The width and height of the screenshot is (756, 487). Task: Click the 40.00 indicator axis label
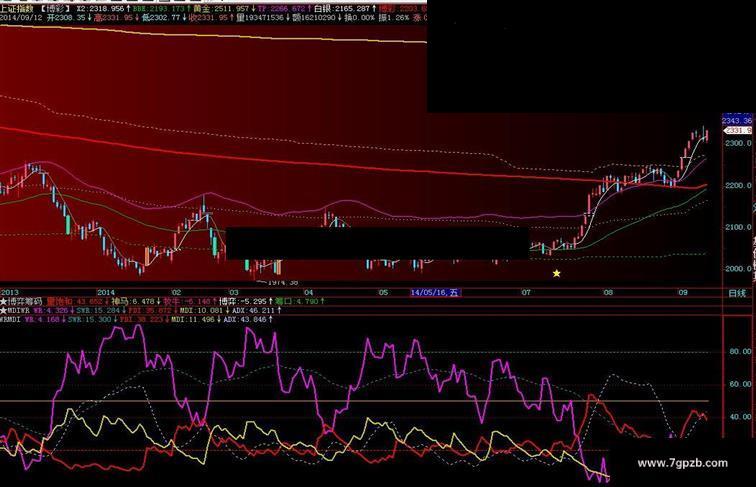tap(741, 417)
